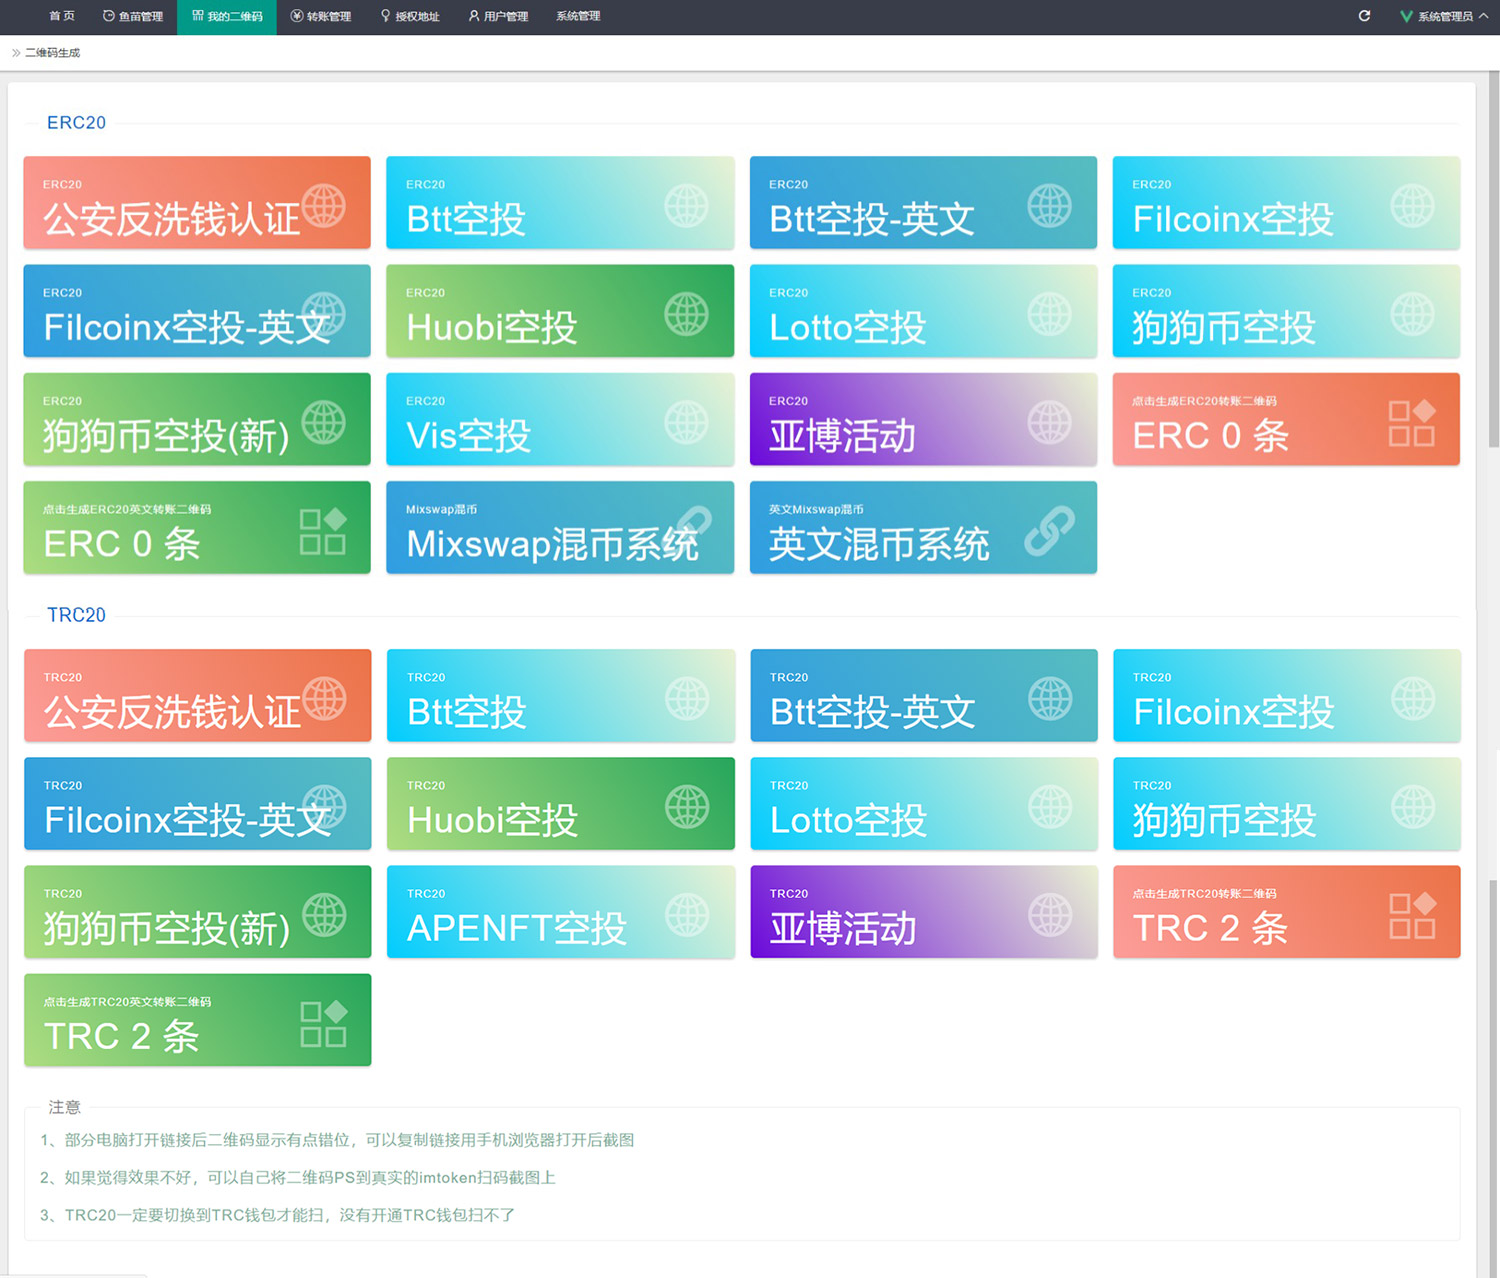Click note 2 about imtoken扫码截图
Screen dimensions: 1500x1278
tap(297, 1178)
